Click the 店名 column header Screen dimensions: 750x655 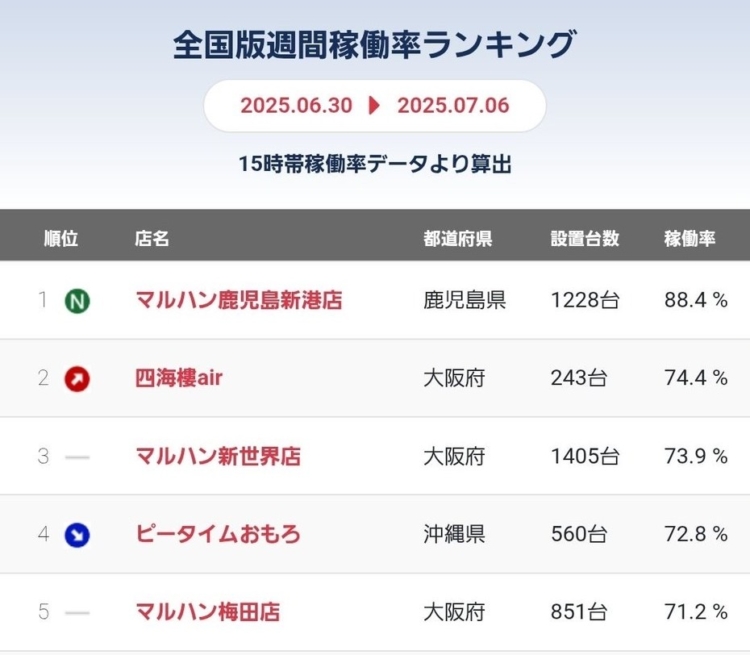(x=152, y=238)
